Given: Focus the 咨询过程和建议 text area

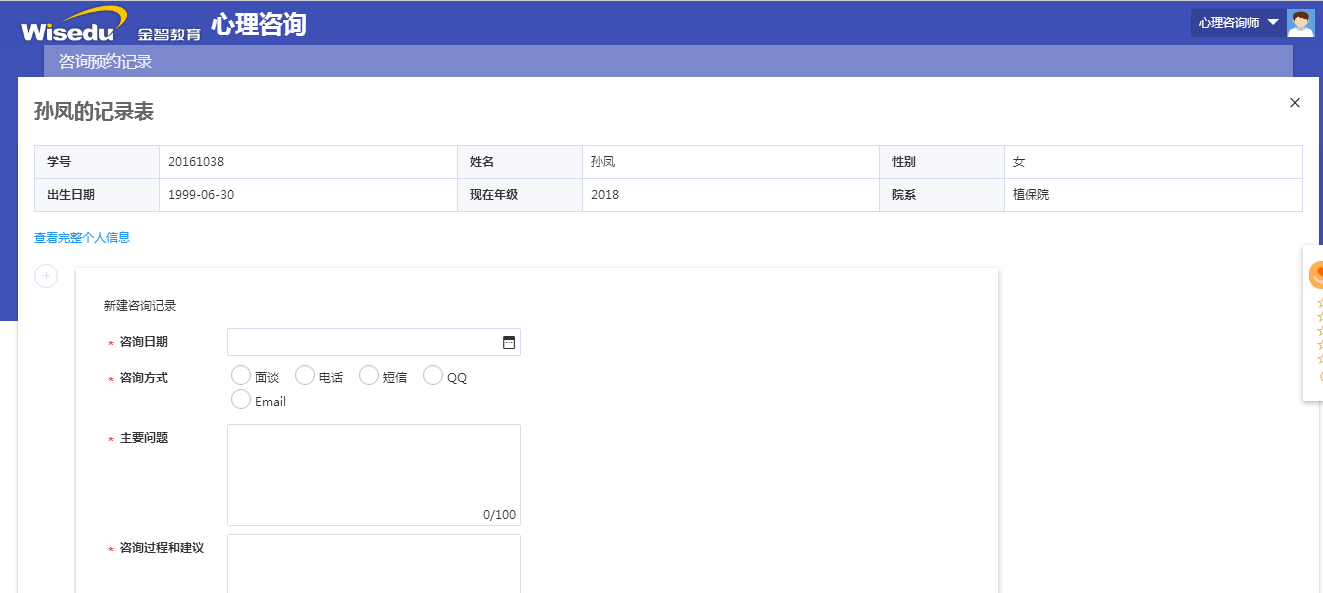Looking at the screenshot, I should [x=374, y=564].
